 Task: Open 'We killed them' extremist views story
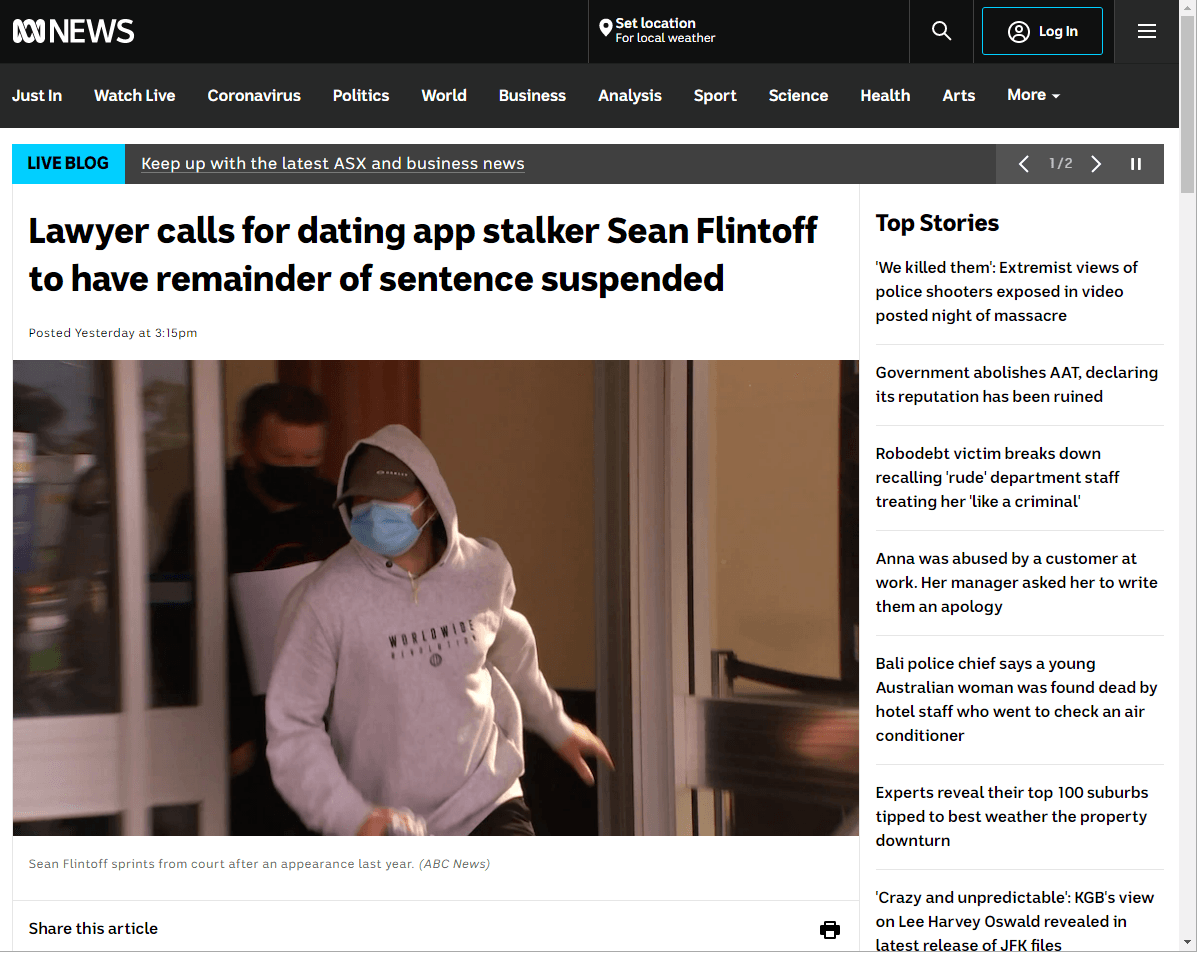(1007, 292)
